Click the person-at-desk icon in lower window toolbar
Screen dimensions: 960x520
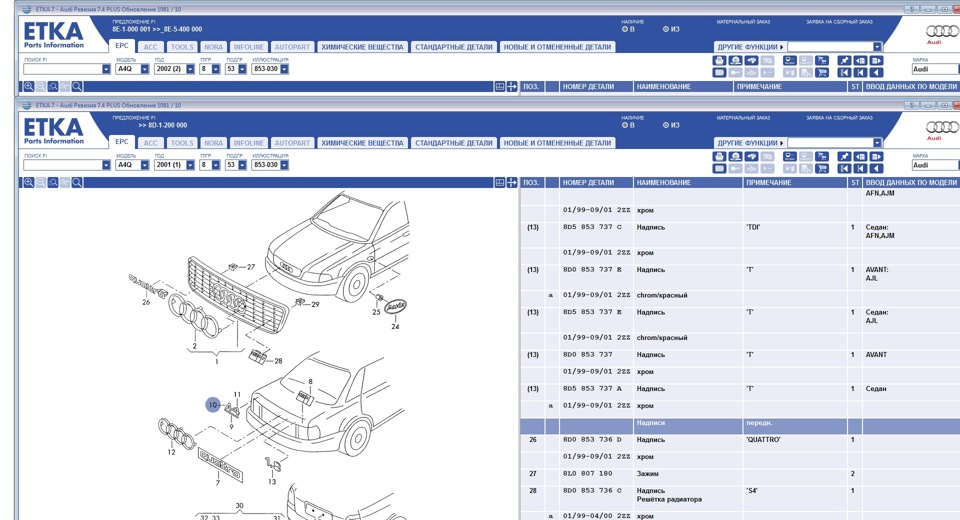(x=735, y=156)
